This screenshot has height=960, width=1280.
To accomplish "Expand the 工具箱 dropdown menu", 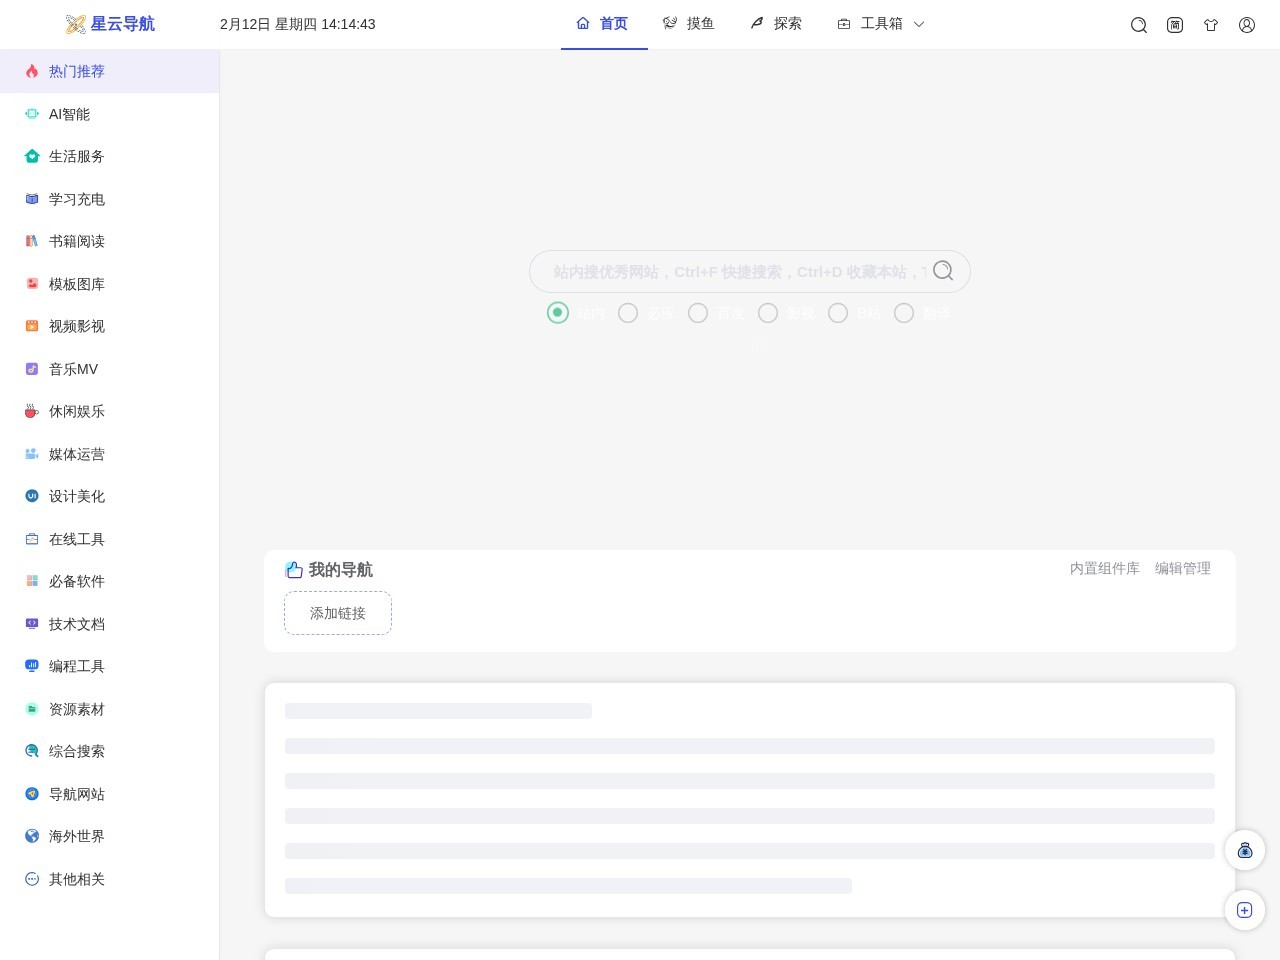I will 881,24.
